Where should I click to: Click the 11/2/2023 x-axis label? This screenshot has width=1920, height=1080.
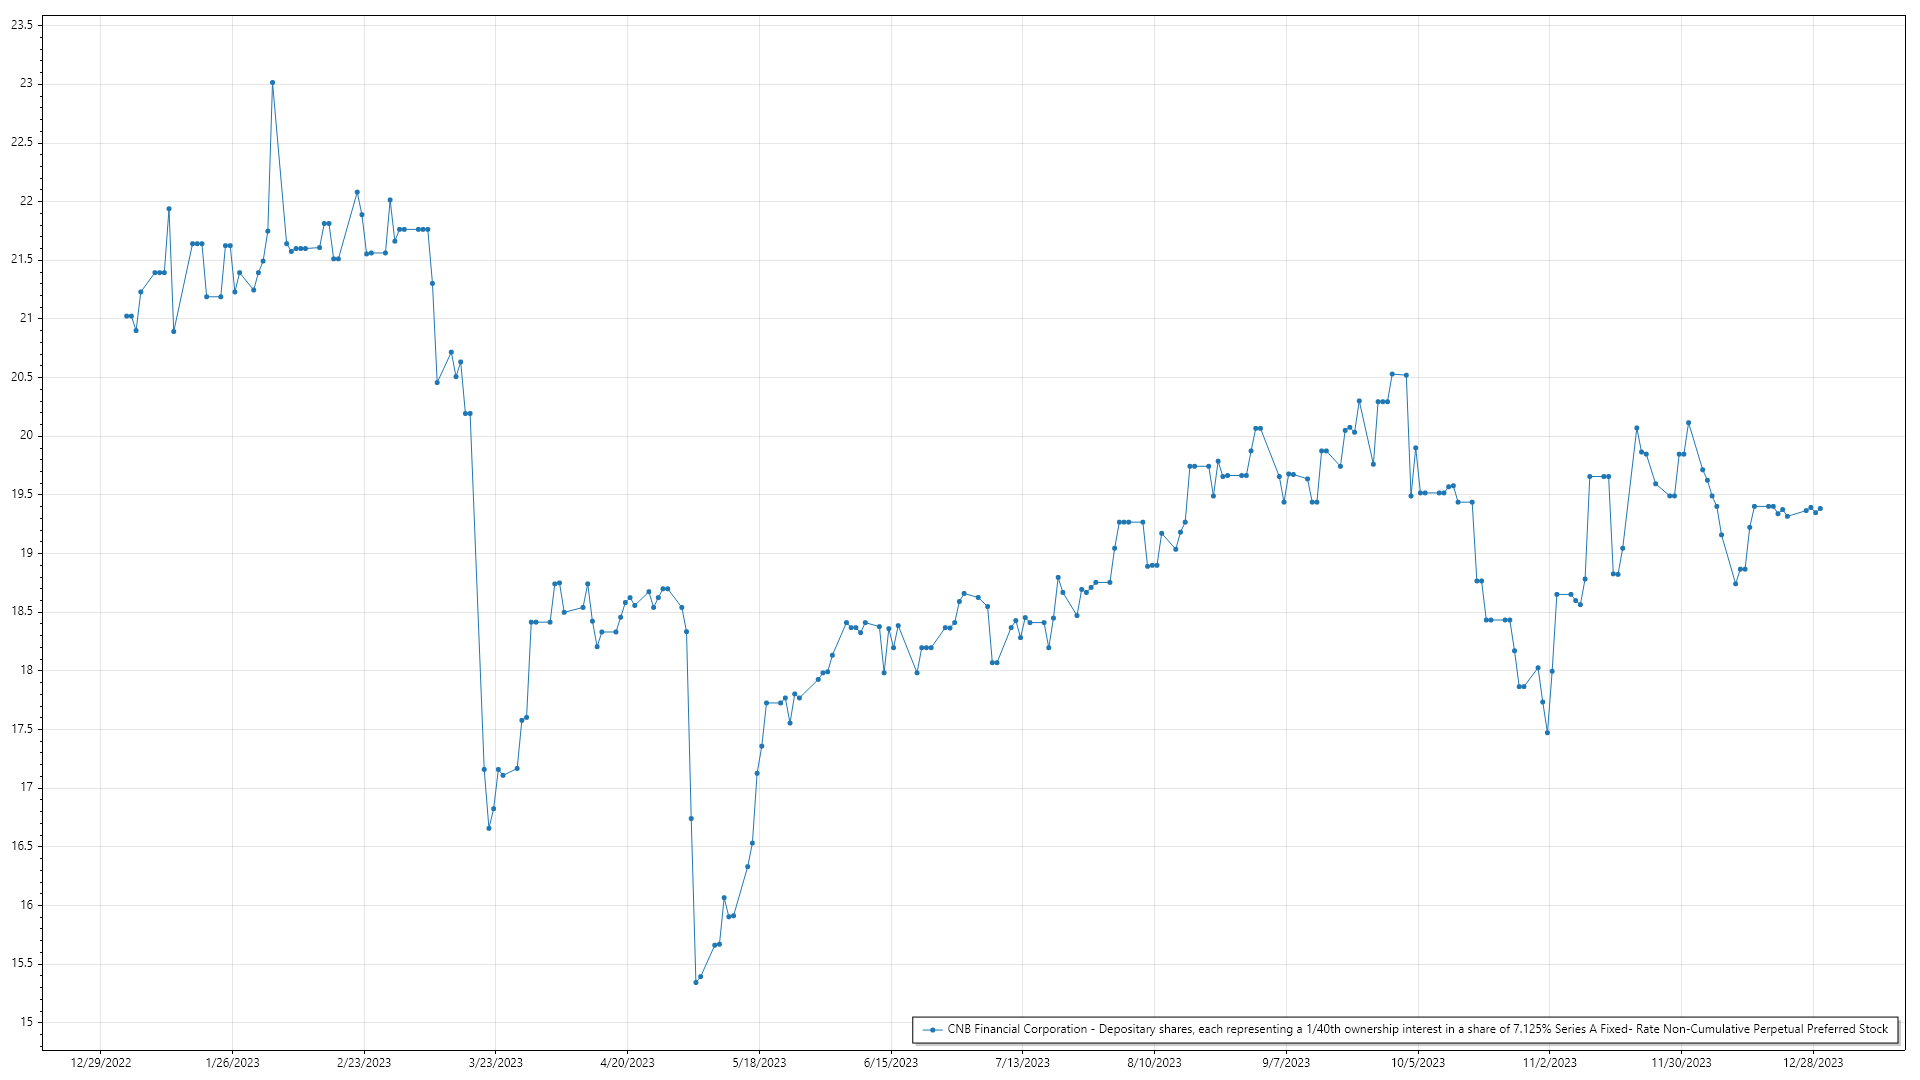pyautogui.click(x=1549, y=1063)
